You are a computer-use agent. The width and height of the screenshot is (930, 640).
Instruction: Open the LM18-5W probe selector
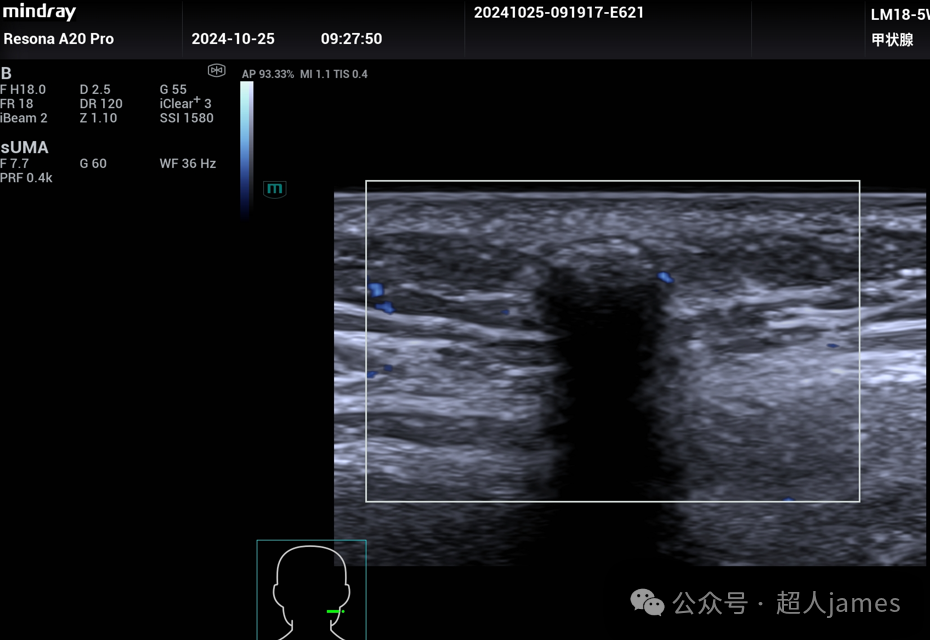(x=899, y=14)
